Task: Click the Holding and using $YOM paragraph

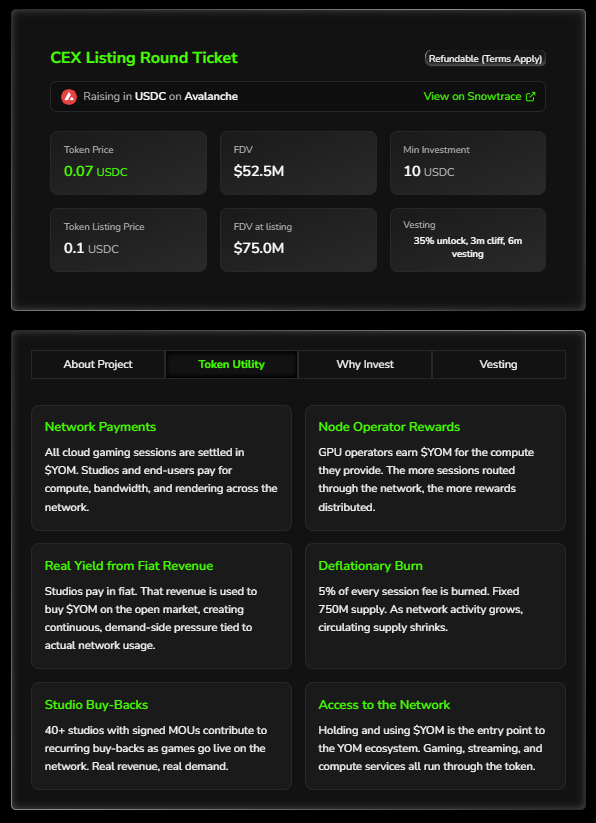Action: click(x=432, y=748)
